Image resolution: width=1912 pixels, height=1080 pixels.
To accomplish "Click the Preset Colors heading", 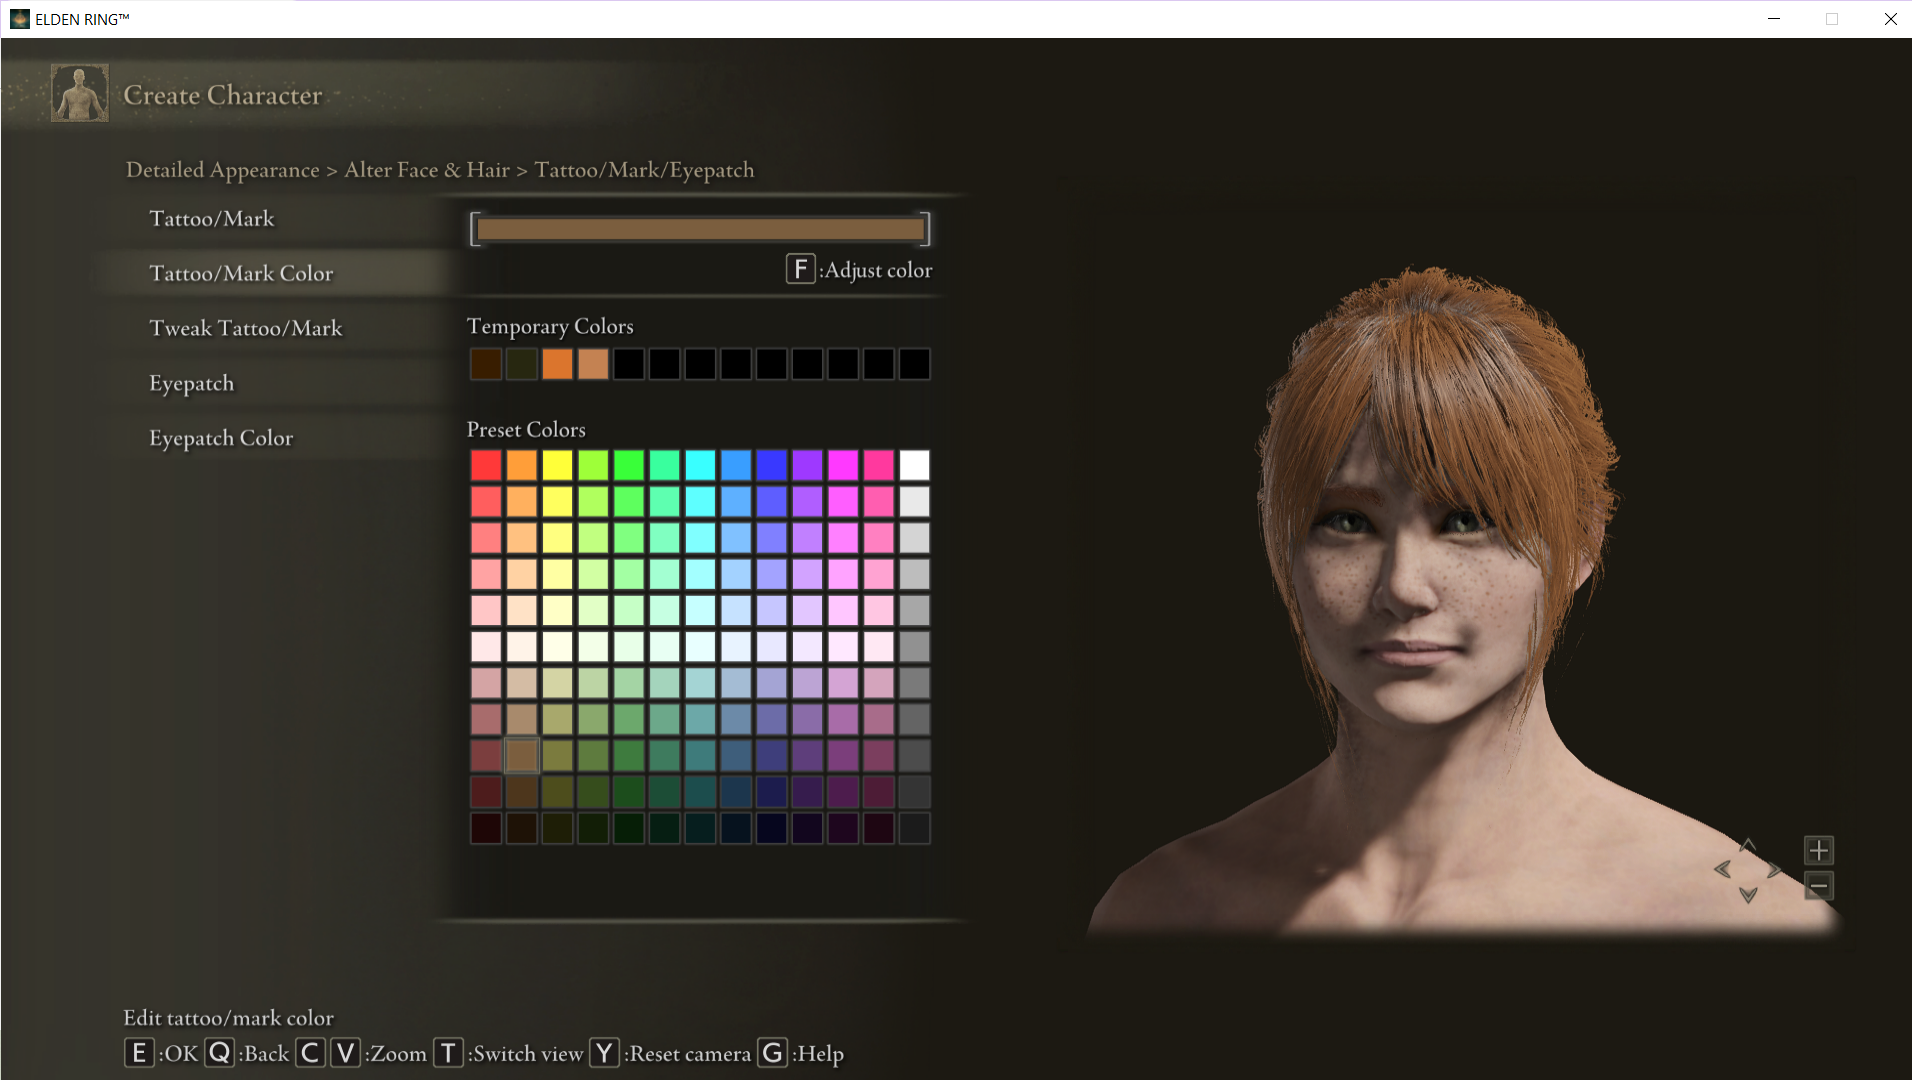I will coord(526,430).
